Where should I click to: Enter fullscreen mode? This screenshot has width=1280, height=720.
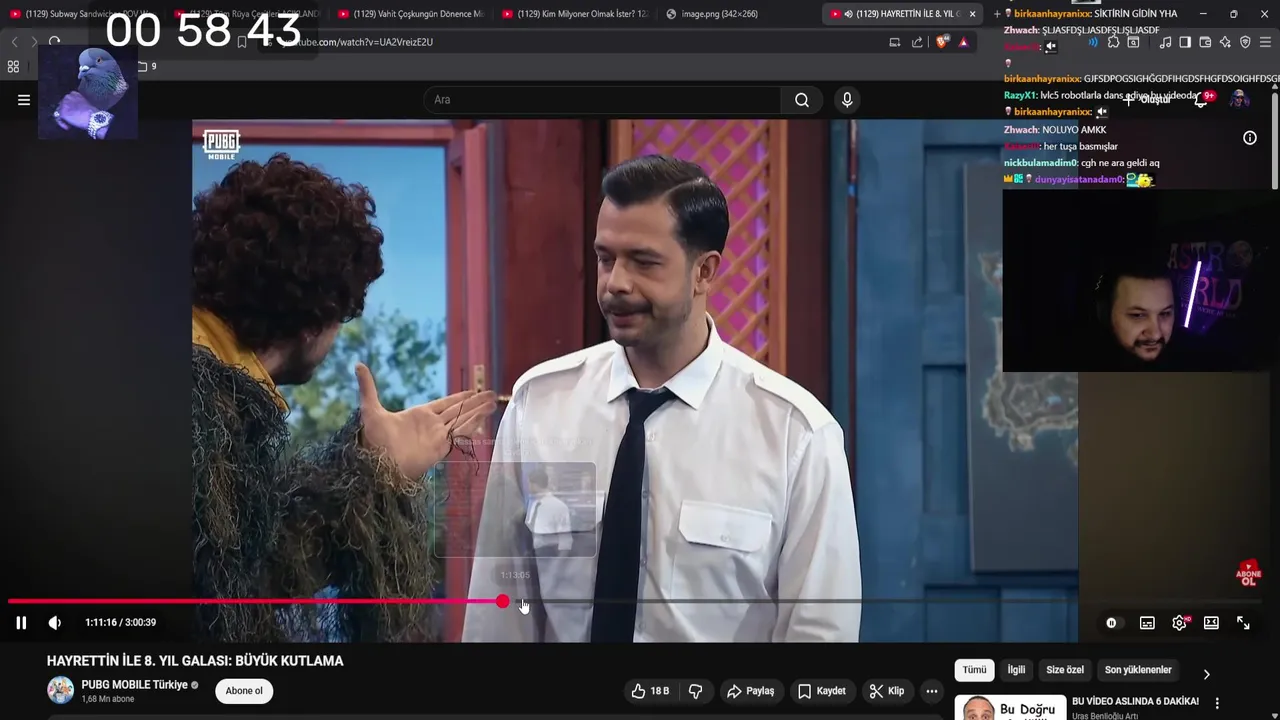pos(1243,623)
